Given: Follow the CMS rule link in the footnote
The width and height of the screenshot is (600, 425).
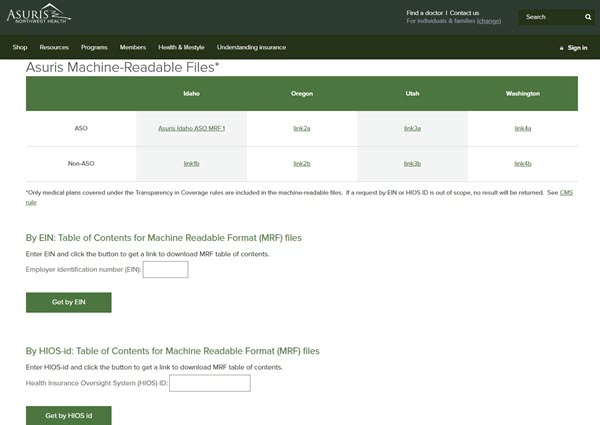Looking at the screenshot, I should click(x=566, y=193).
